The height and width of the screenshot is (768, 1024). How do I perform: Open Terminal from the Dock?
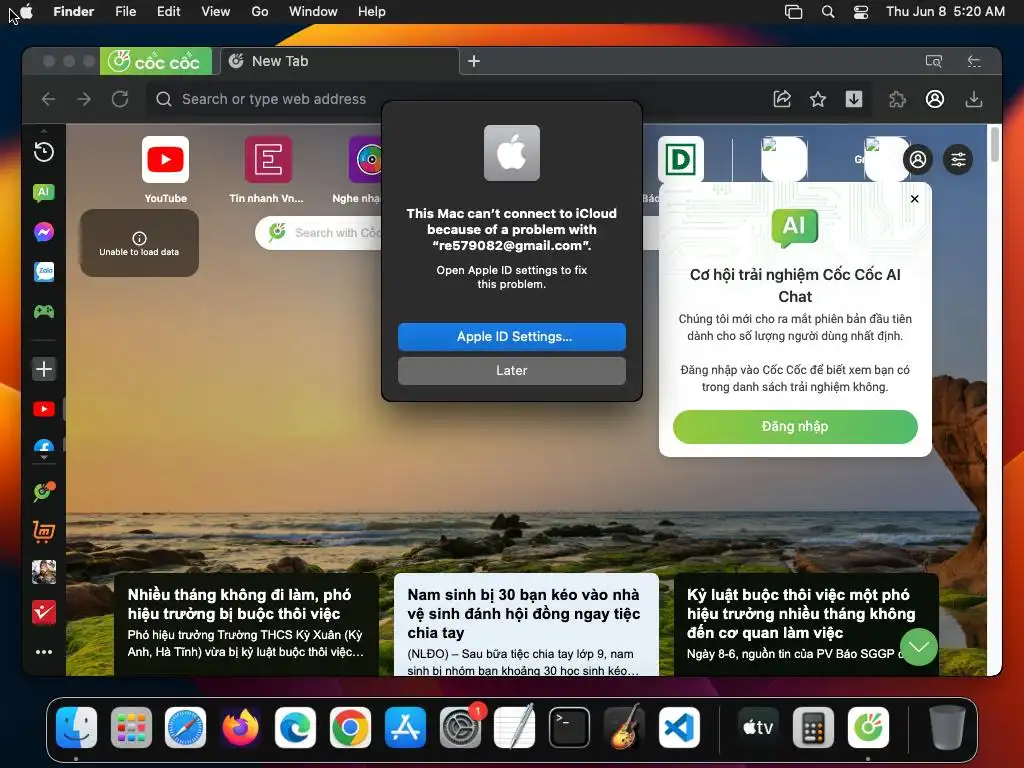569,727
